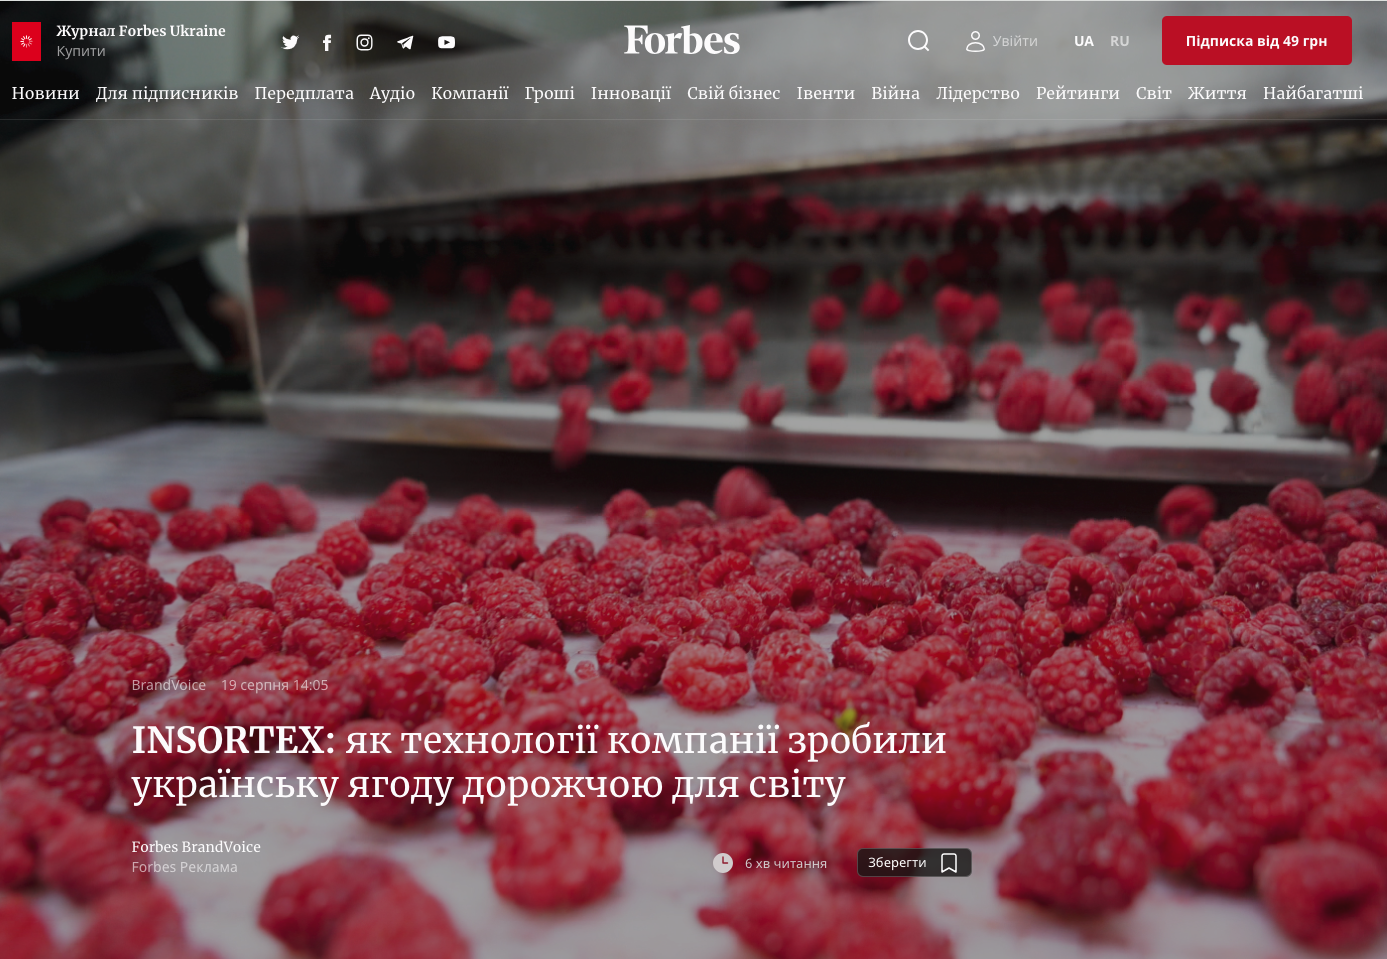Screen dimensions: 1387x959
Task: Open the Telegram channel icon
Action: 405,42
